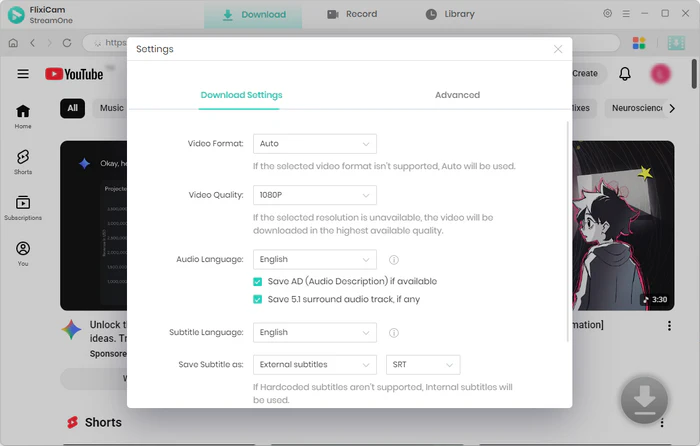
Task: Open Subscriptions in the YouTube sidebar
Action: tap(23, 208)
